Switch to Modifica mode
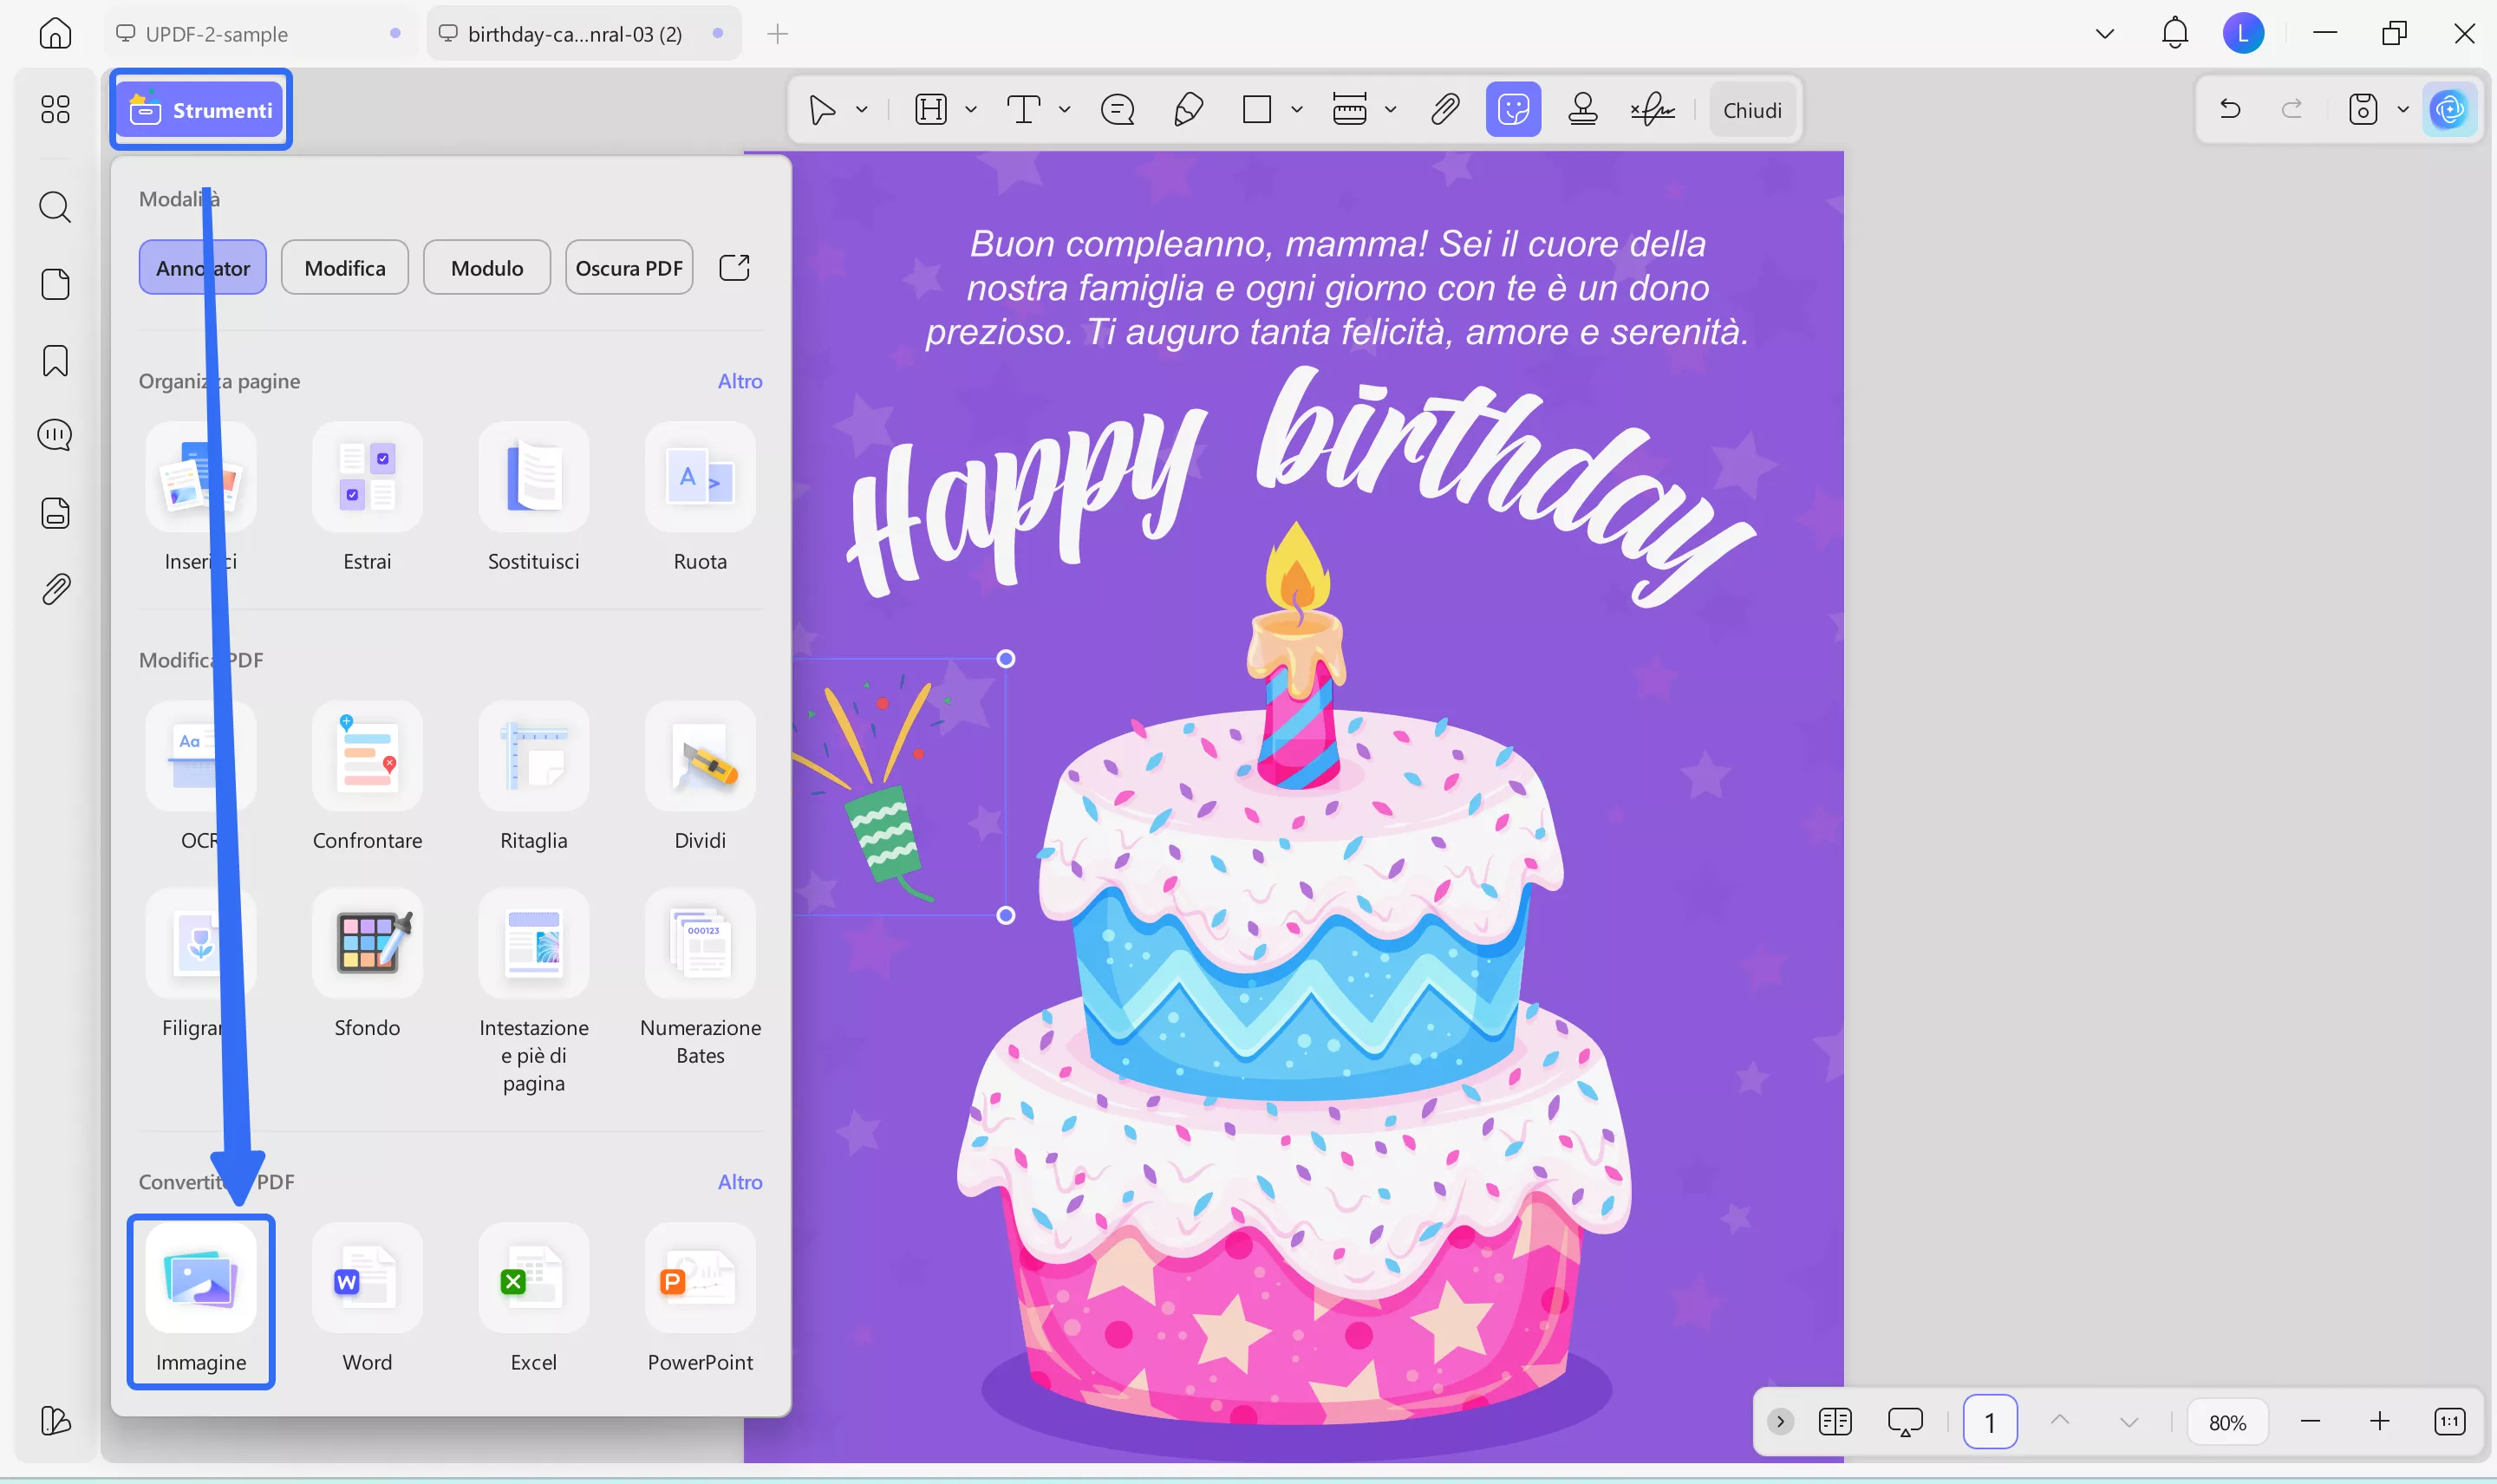 (x=344, y=267)
